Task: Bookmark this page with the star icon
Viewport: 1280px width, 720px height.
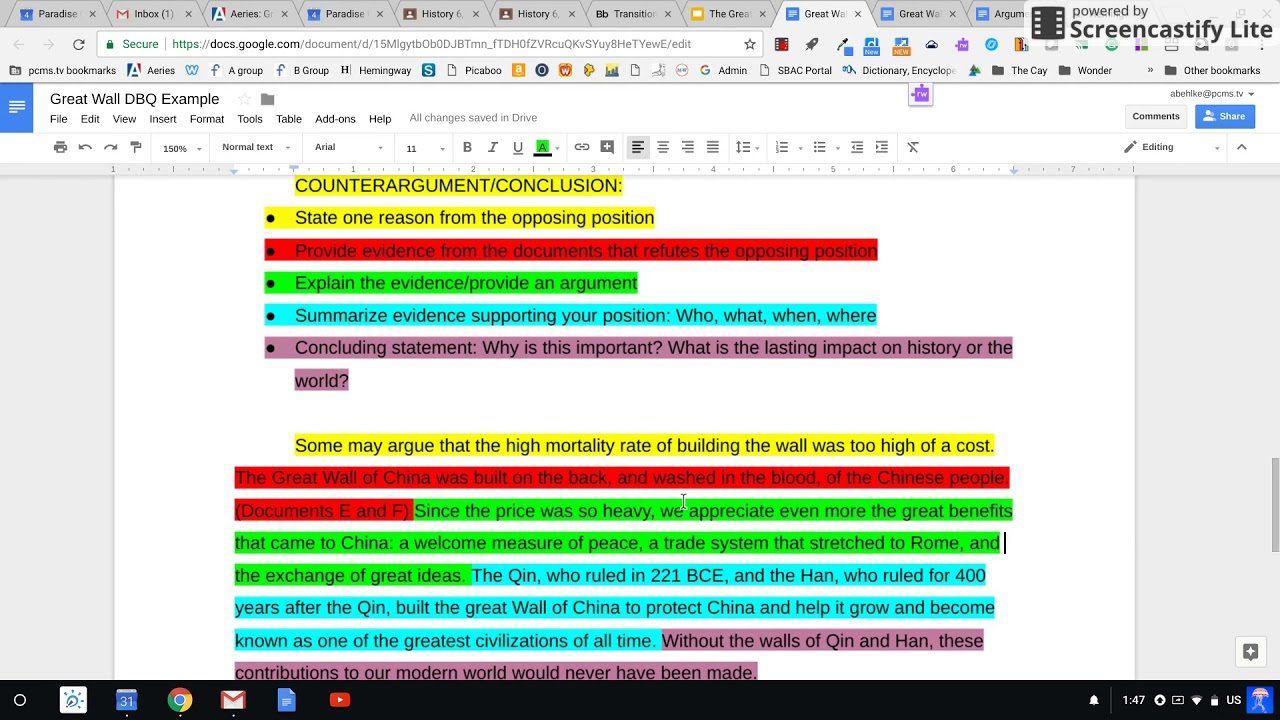Action: [x=750, y=44]
